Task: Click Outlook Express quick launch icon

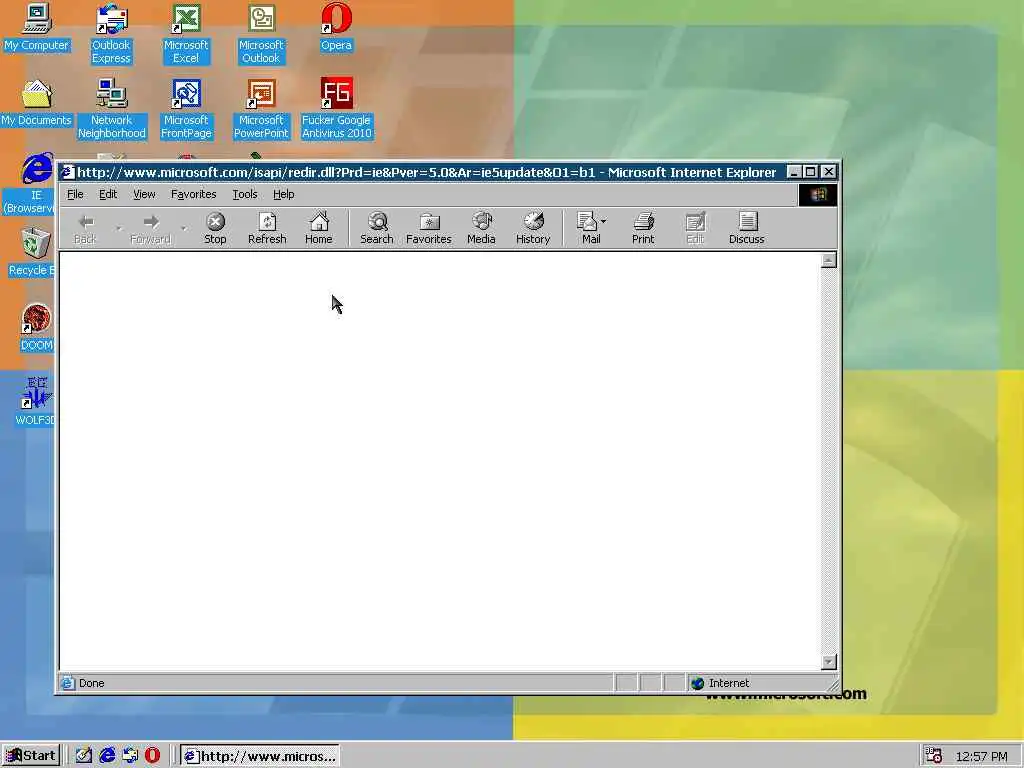Action: coord(130,756)
